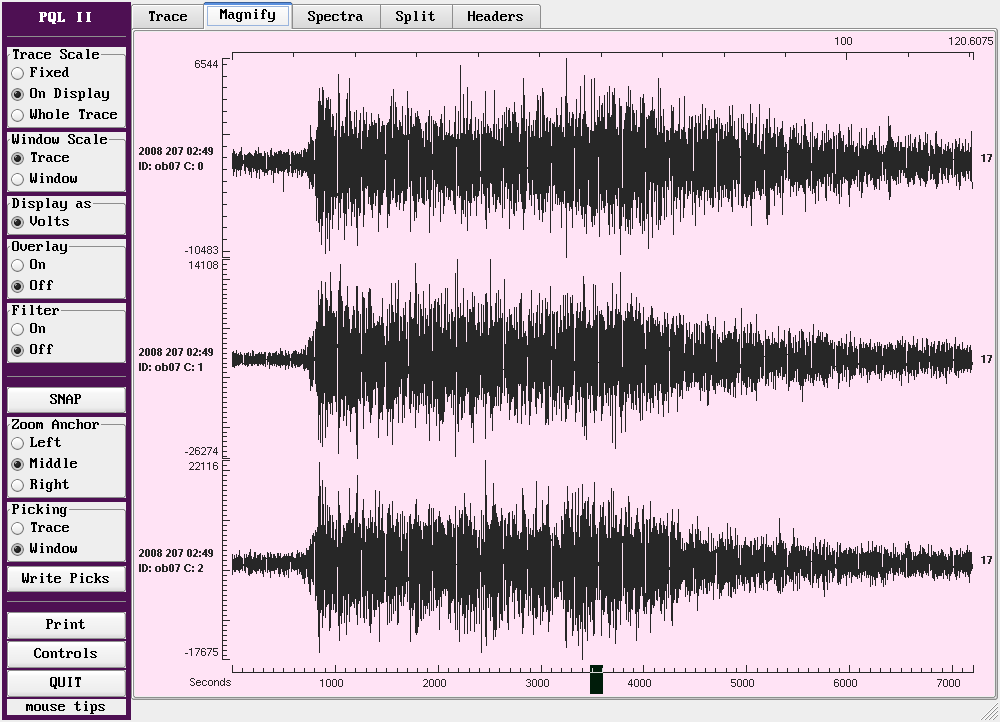Click the Print button
Viewport: 1000px width, 722px height.
coord(66,625)
